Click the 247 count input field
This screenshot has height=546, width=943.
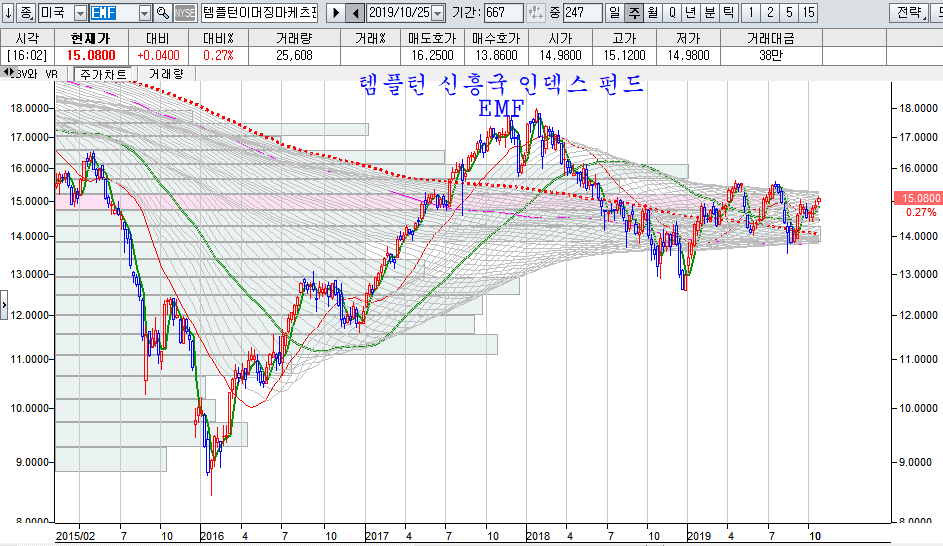[582, 13]
